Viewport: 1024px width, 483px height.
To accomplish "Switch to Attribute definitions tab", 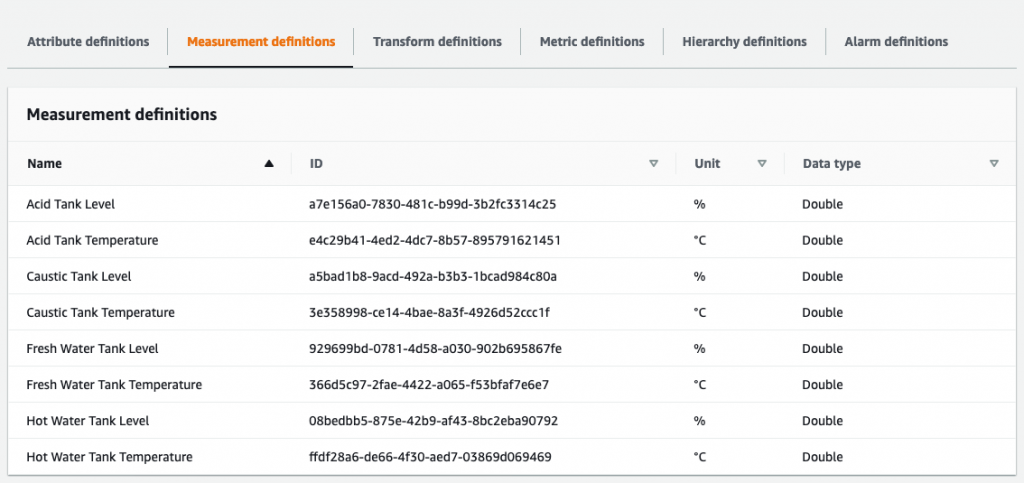I will click(x=88, y=42).
